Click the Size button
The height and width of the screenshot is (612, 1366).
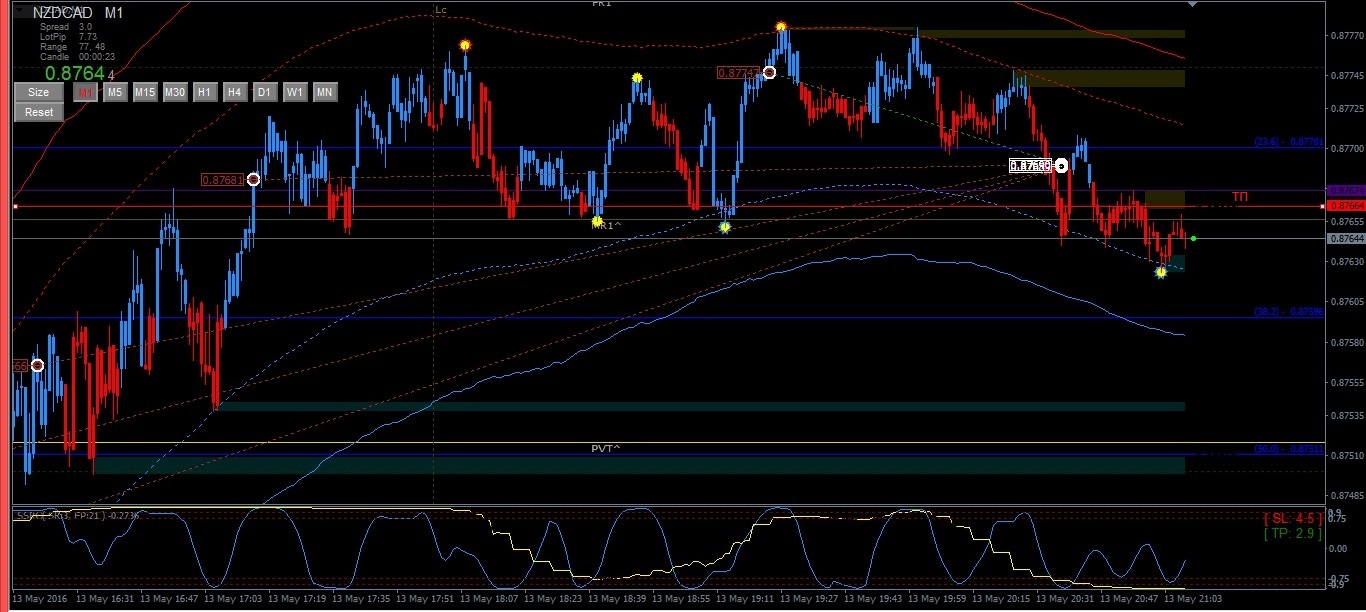[39, 92]
